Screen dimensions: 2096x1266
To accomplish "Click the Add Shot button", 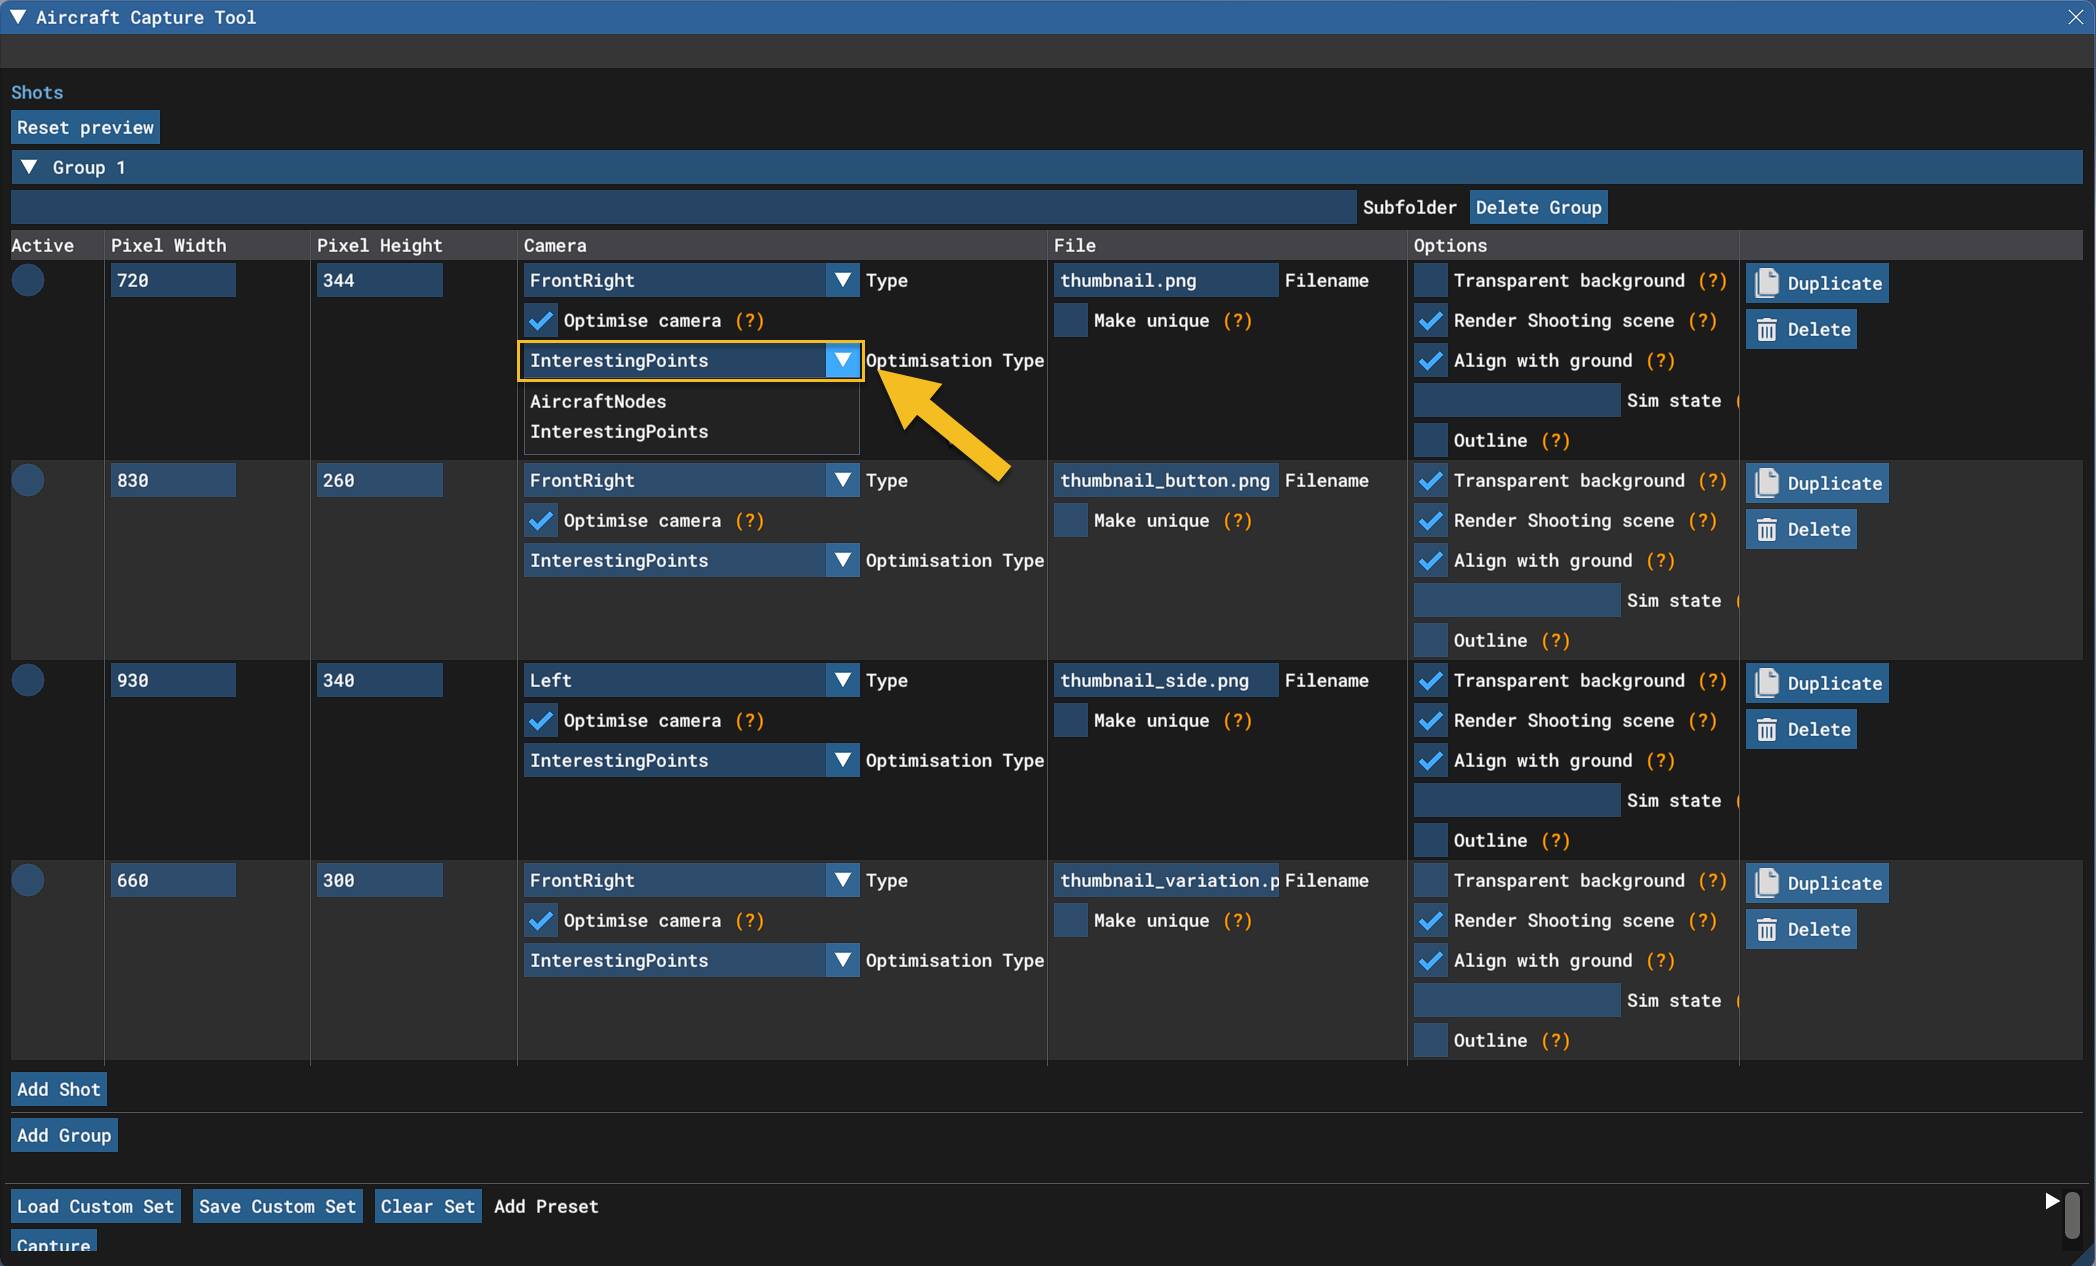I will click(x=59, y=1089).
